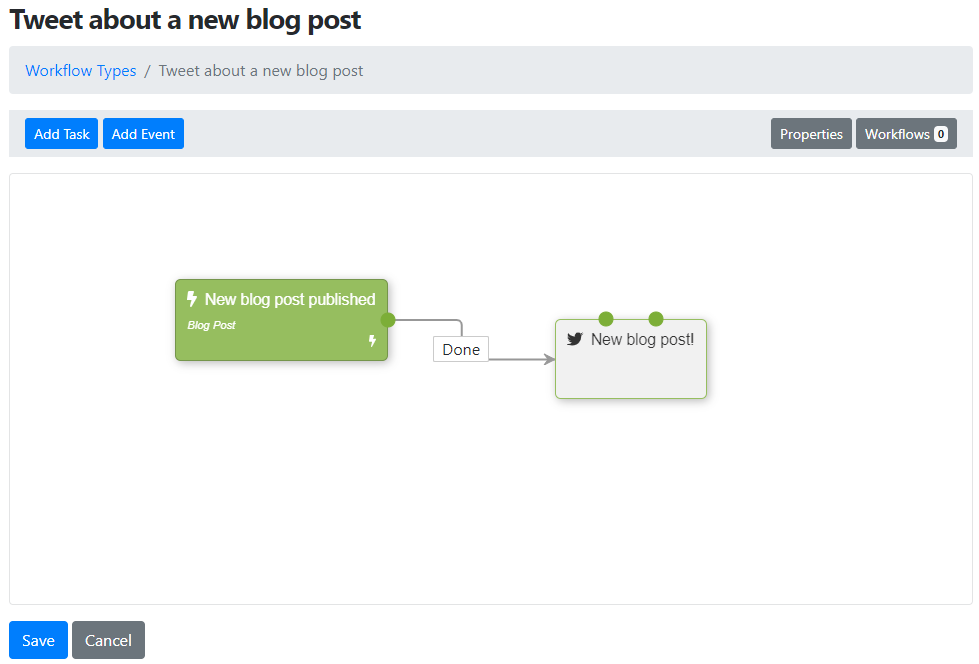Viewport: 979px width, 664px height.
Task: Click the Blog Post subtitle in event node
Action: tap(211, 325)
